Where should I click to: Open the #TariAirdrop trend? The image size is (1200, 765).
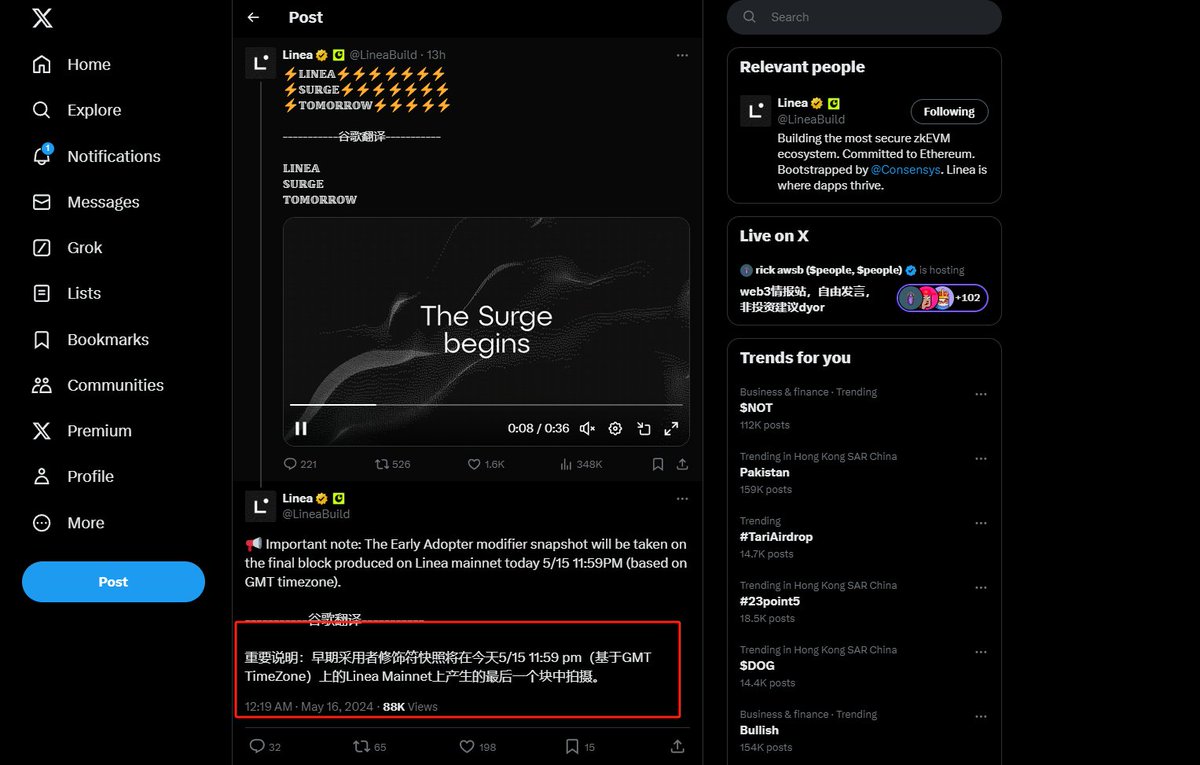point(776,537)
